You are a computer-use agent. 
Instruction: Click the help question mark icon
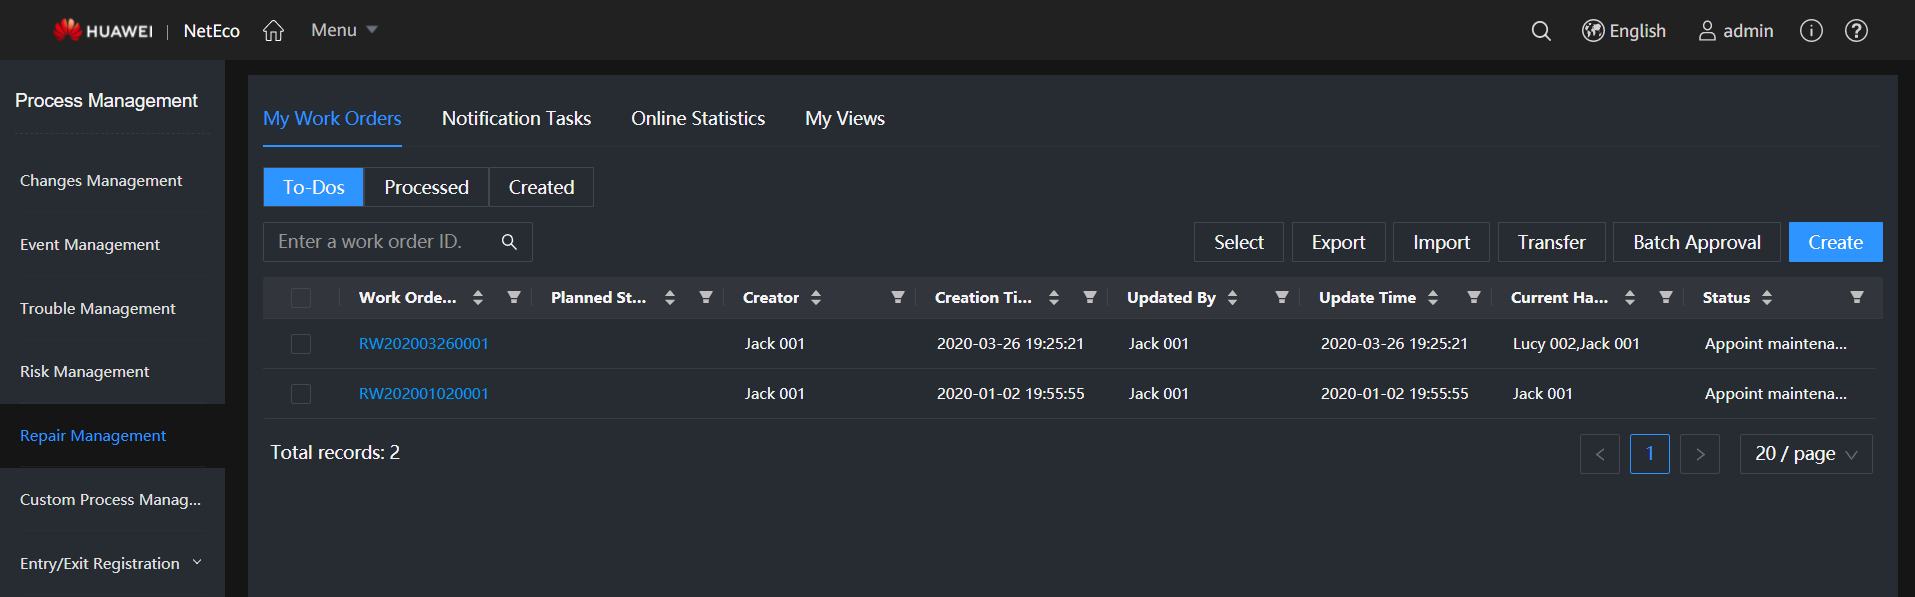pos(1856,31)
